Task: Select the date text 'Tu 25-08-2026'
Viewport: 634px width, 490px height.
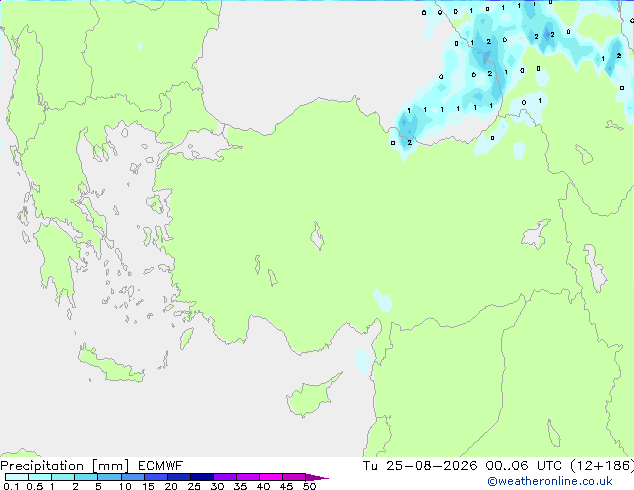Action: (420, 466)
